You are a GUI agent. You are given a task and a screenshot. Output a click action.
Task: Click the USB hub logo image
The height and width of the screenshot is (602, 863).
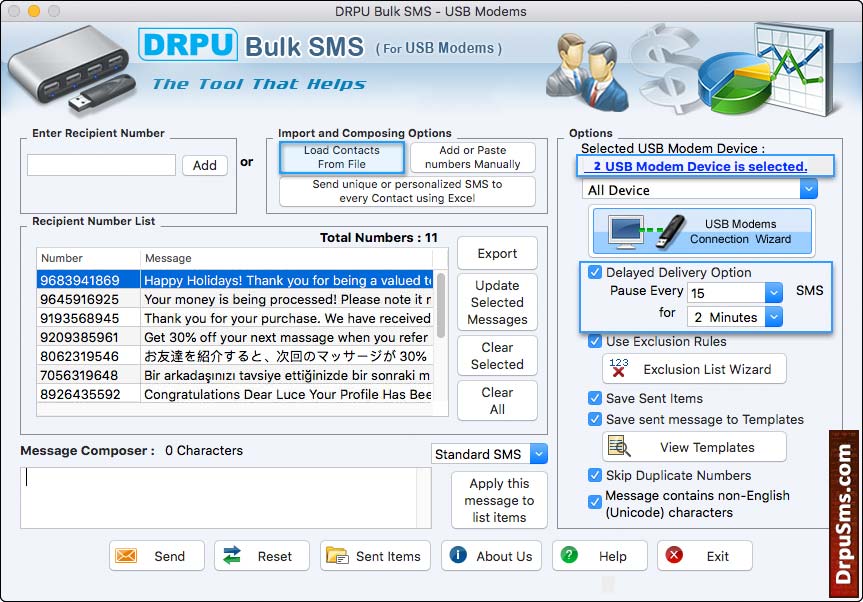[x=72, y=70]
